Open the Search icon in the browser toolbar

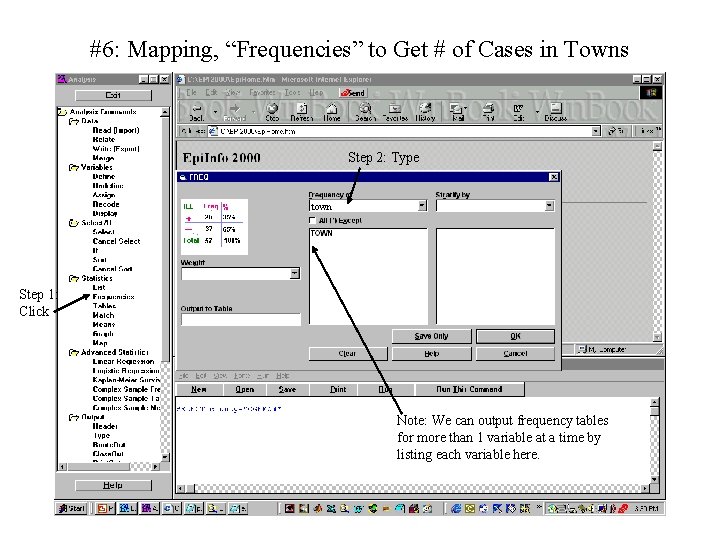[366, 112]
